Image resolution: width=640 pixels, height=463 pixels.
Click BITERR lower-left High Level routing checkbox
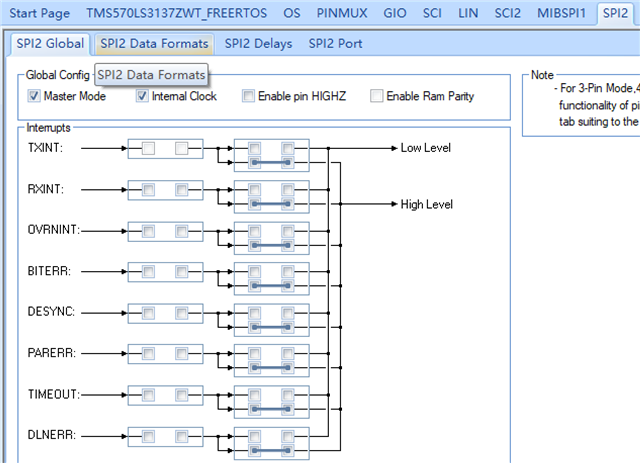point(254,286)
